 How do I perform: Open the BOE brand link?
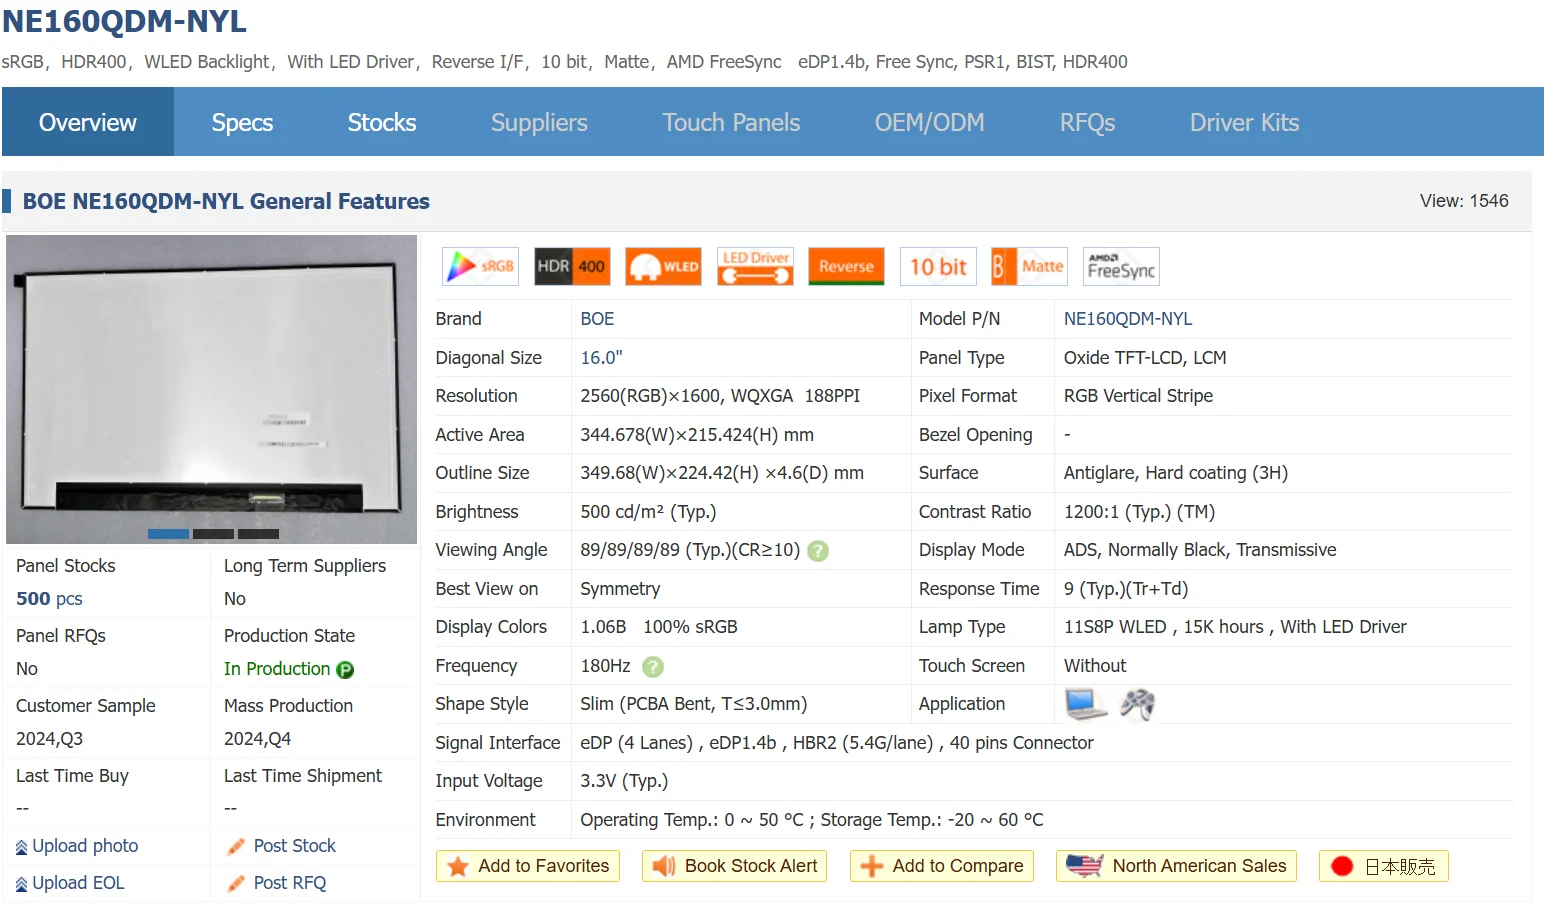click(597, 319)
